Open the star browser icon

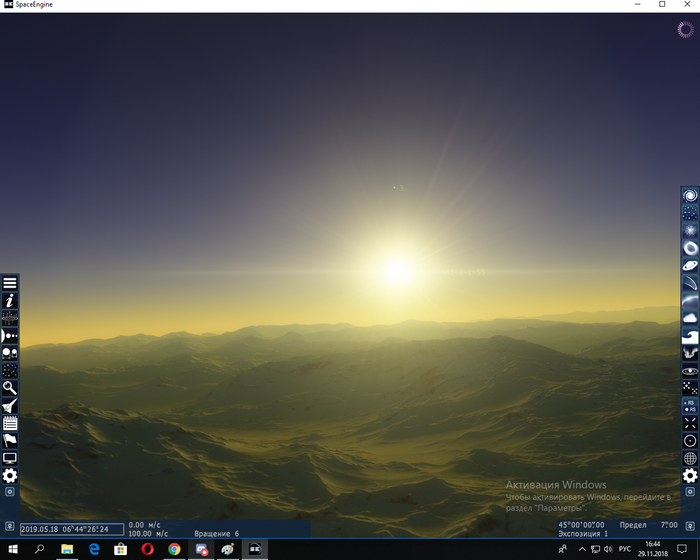coord(10,370)
